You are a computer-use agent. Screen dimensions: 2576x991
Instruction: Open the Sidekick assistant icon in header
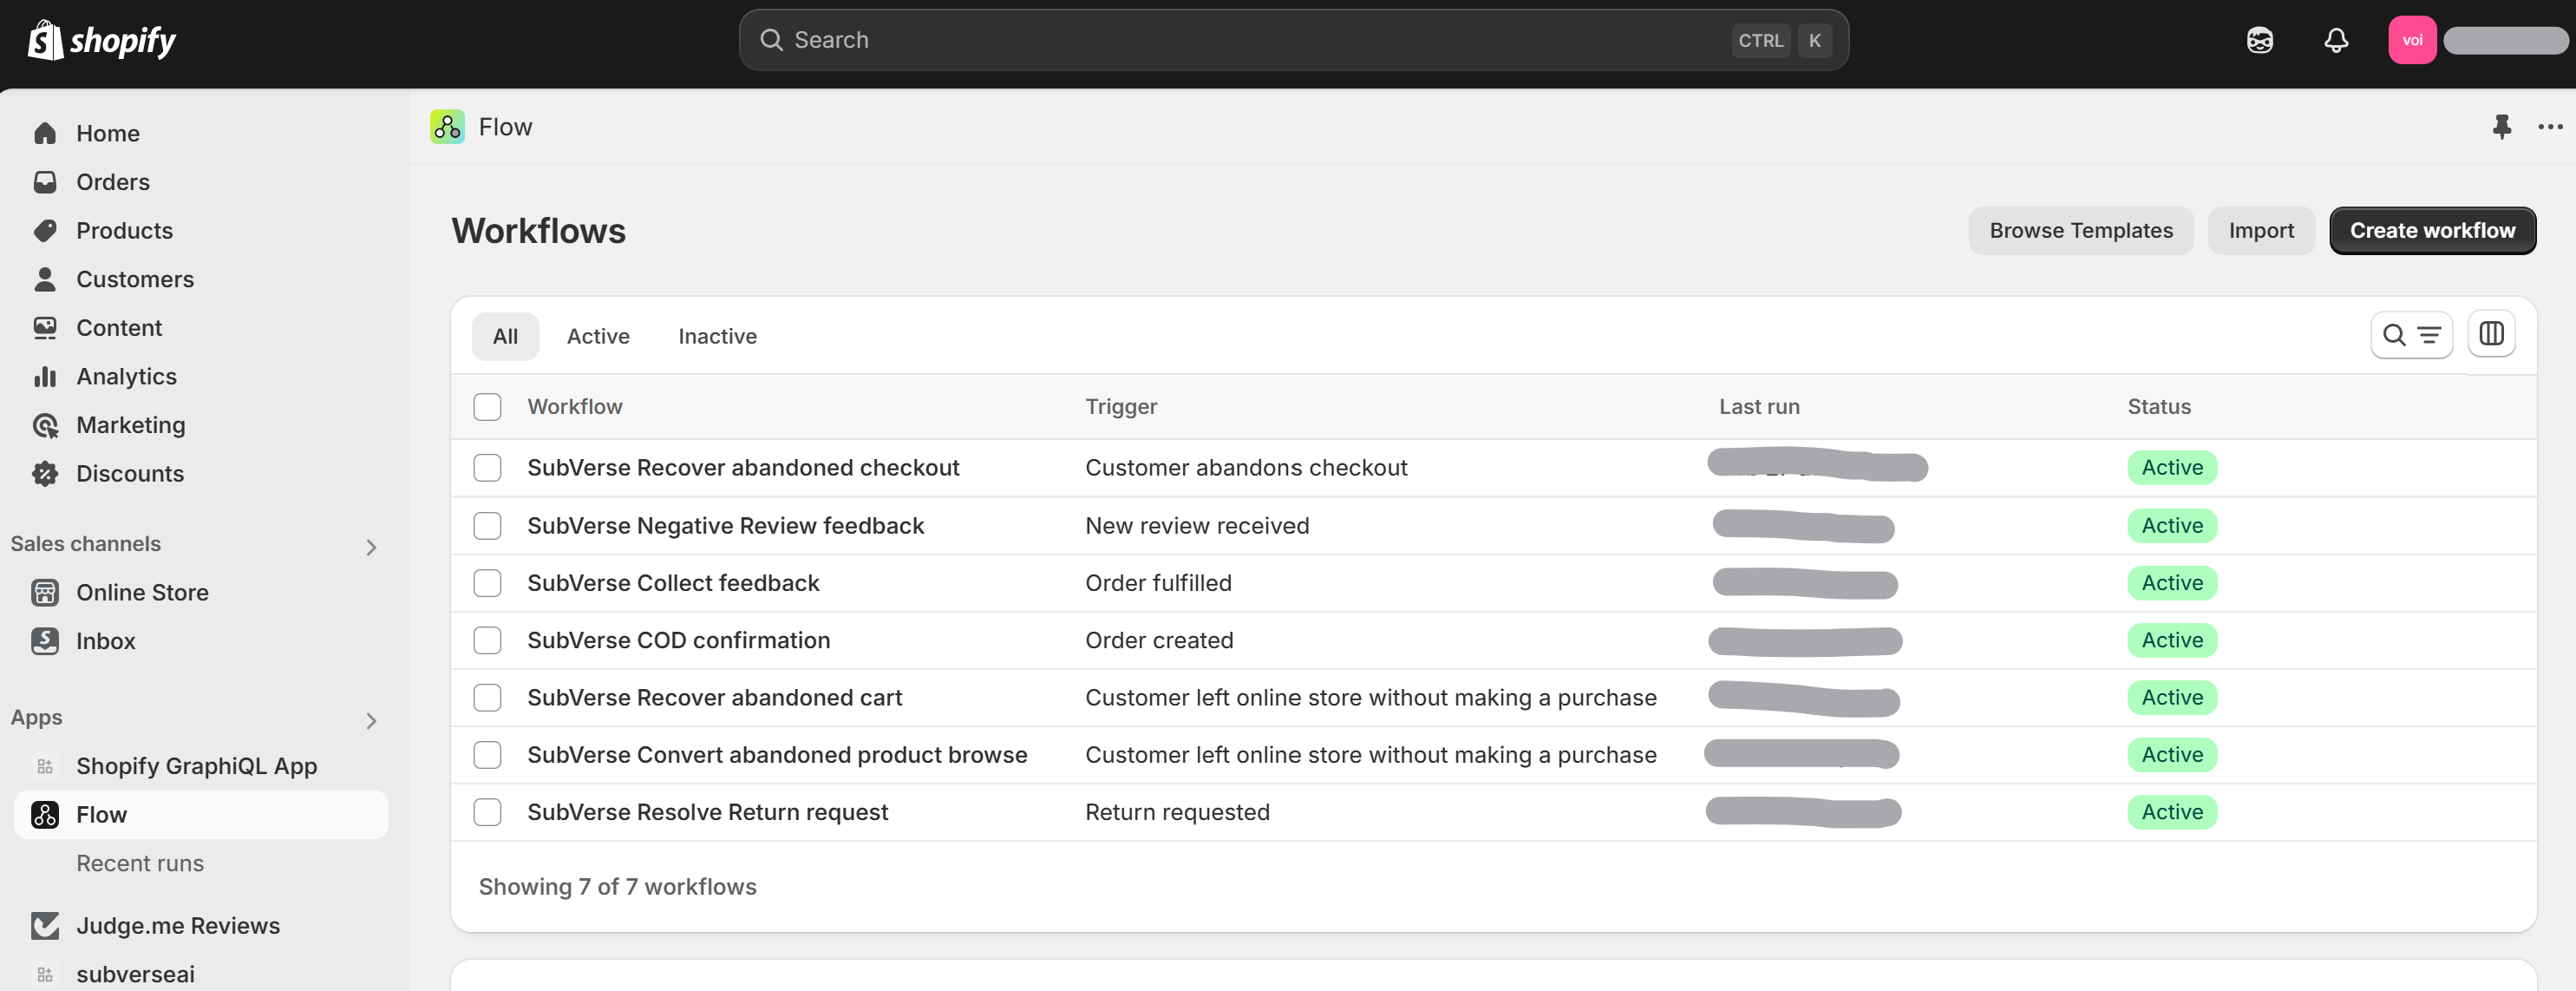[x=2259, y=40]
